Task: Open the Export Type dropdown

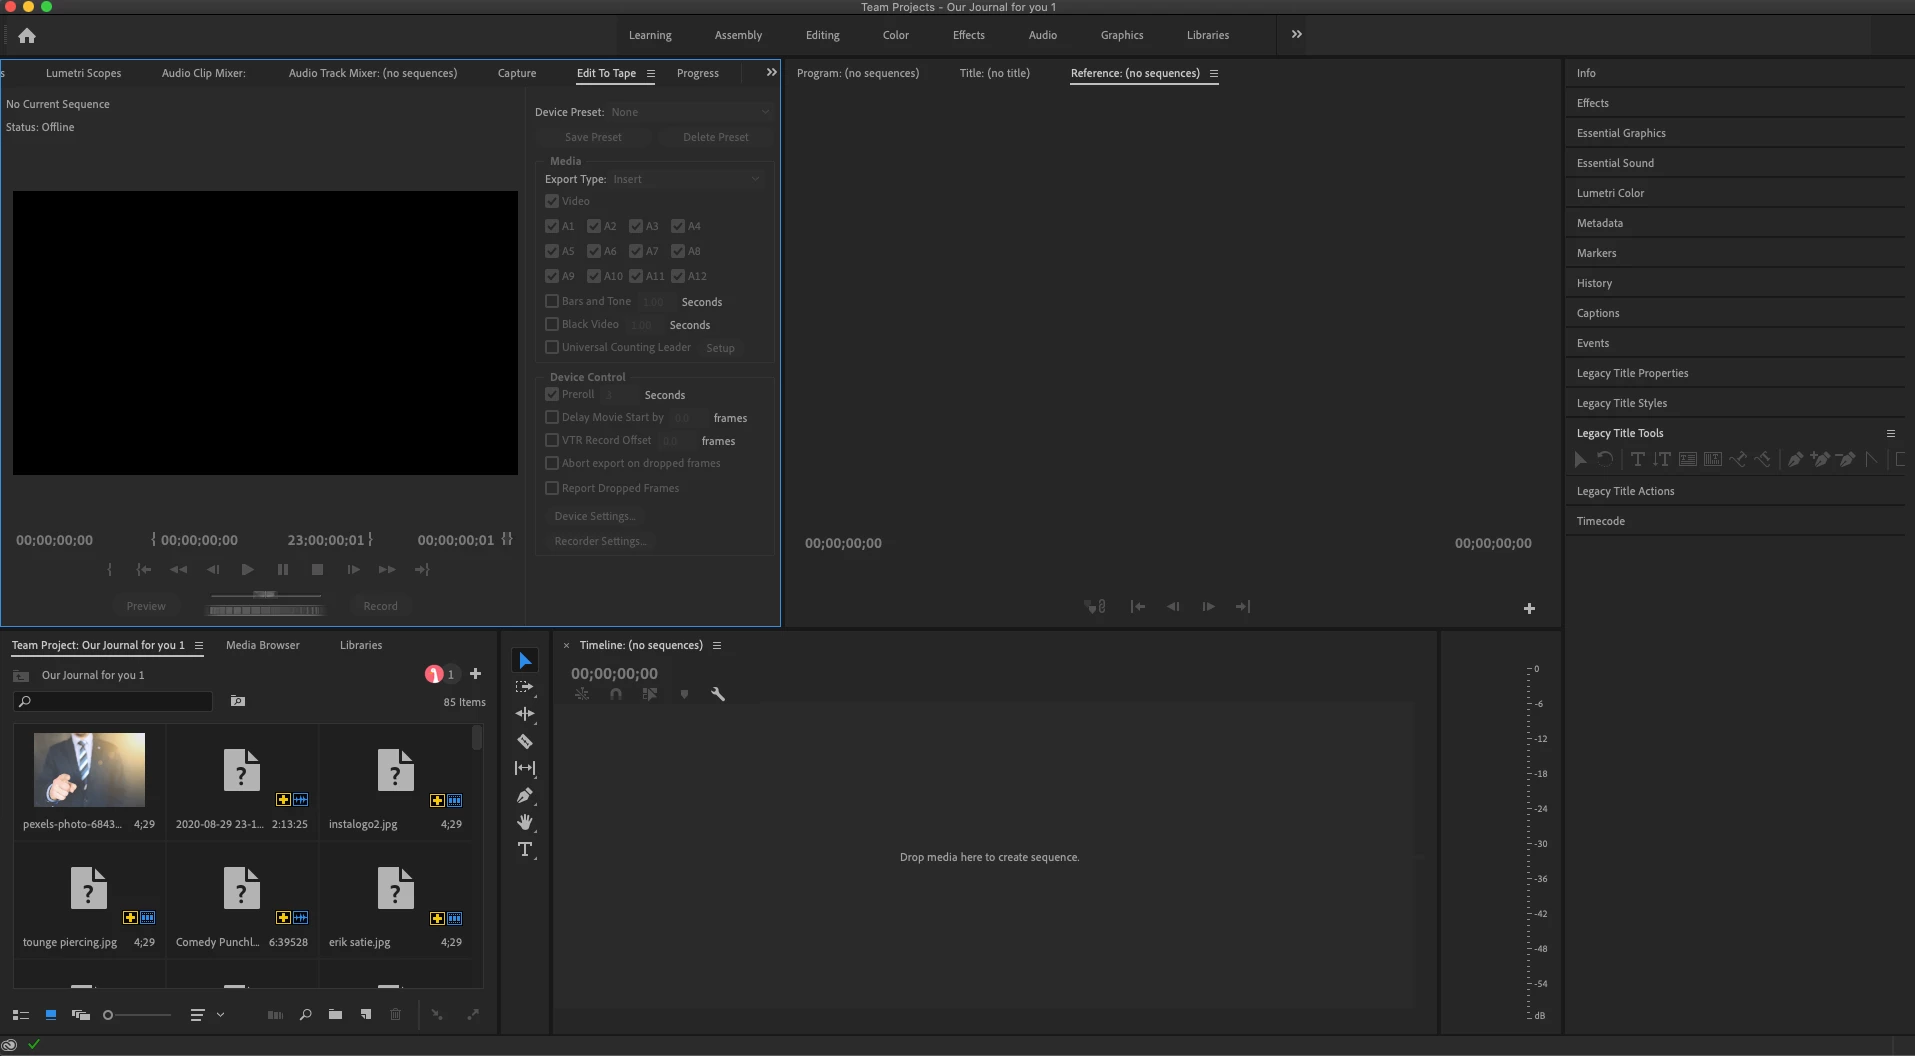Action: point(687,179)
